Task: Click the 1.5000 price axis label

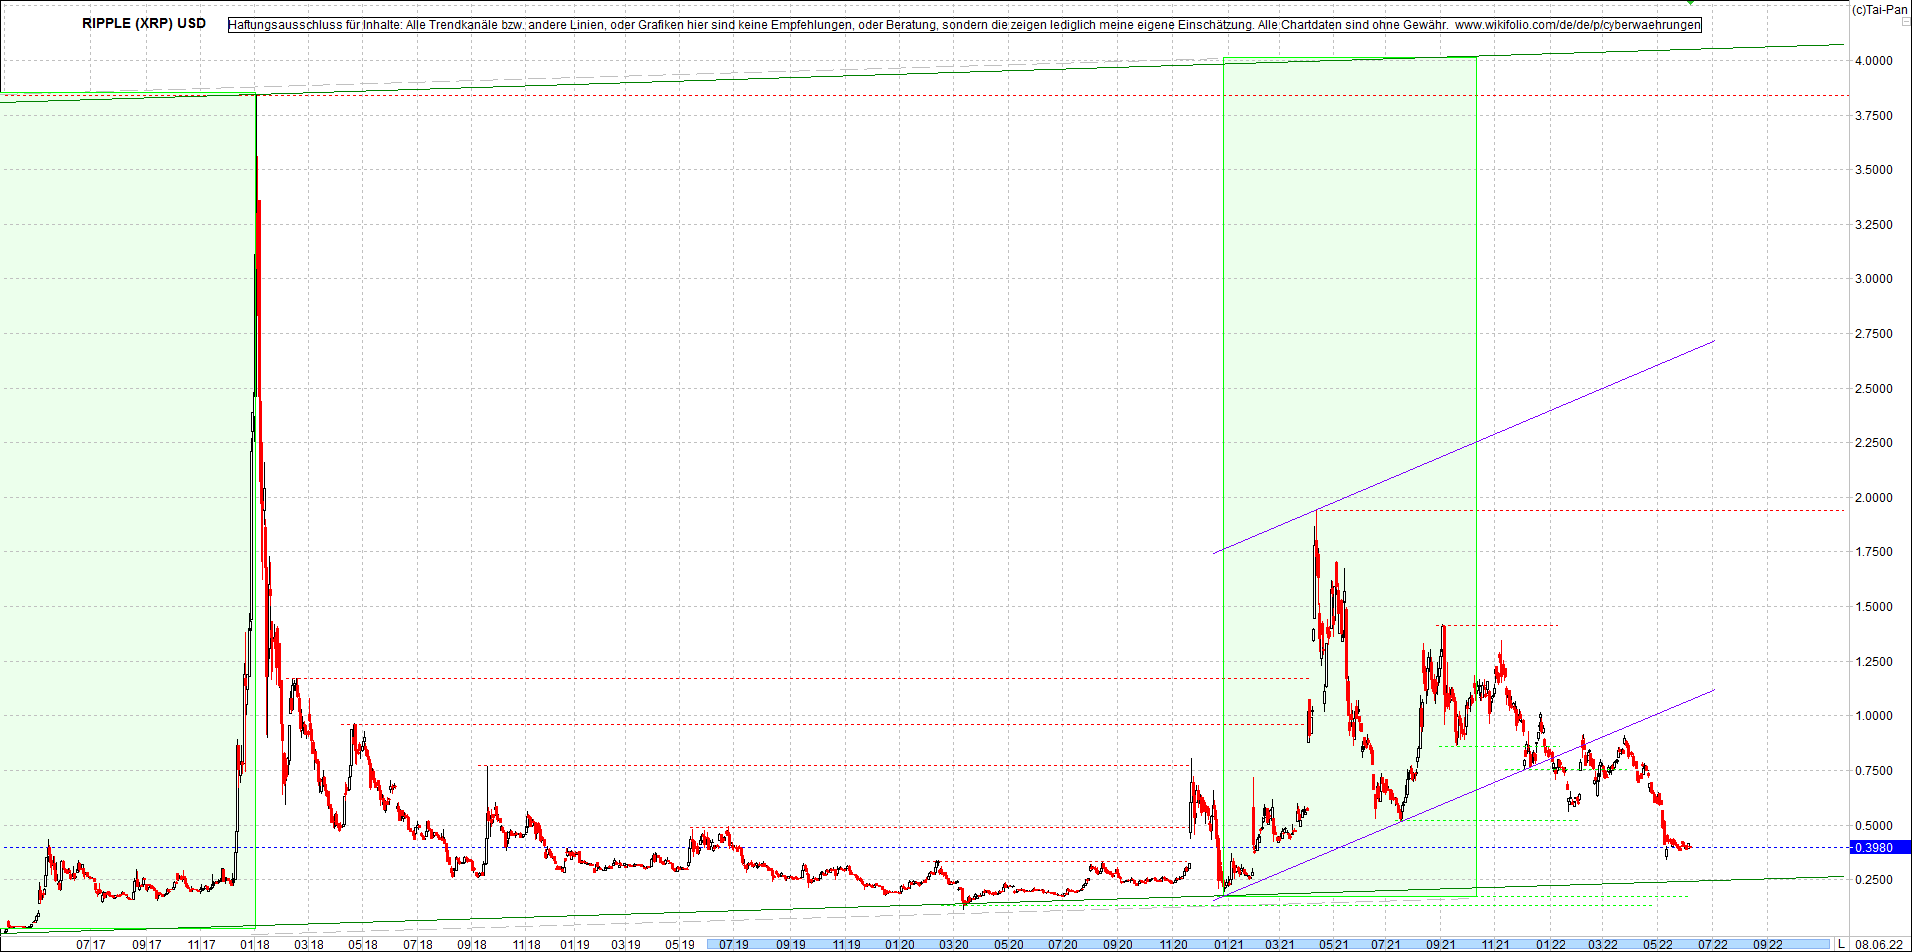Action: 1874,606
